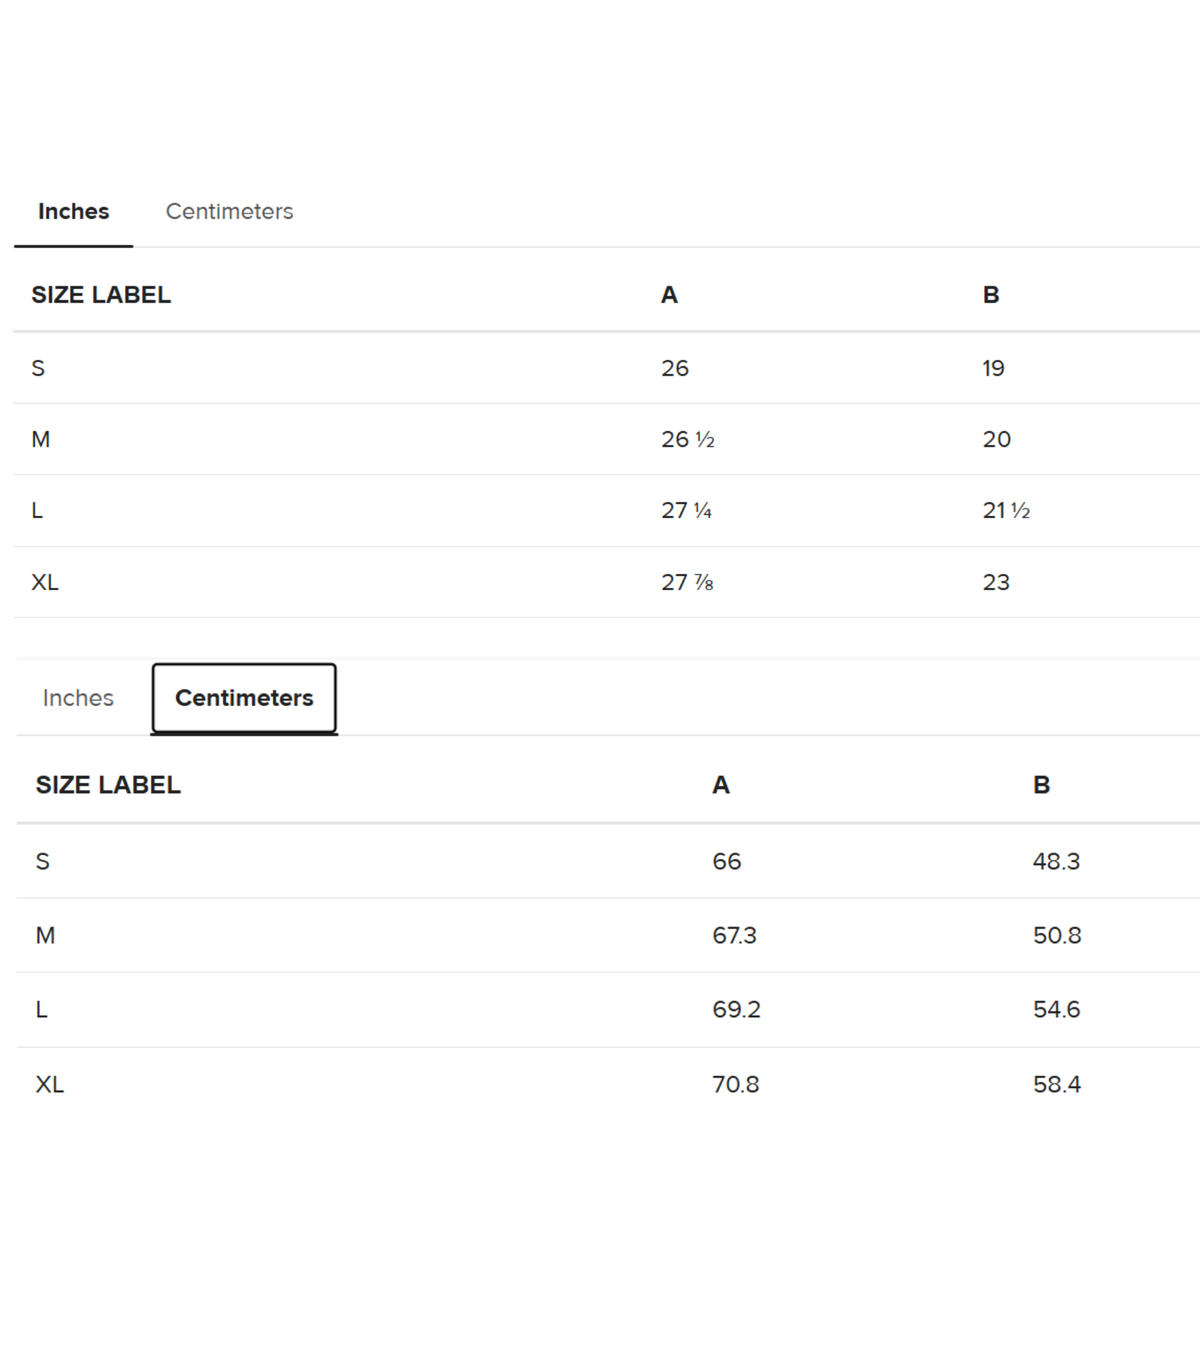Click the 48.3 value for size S
The image size is (1200, 1371).
1056,862
